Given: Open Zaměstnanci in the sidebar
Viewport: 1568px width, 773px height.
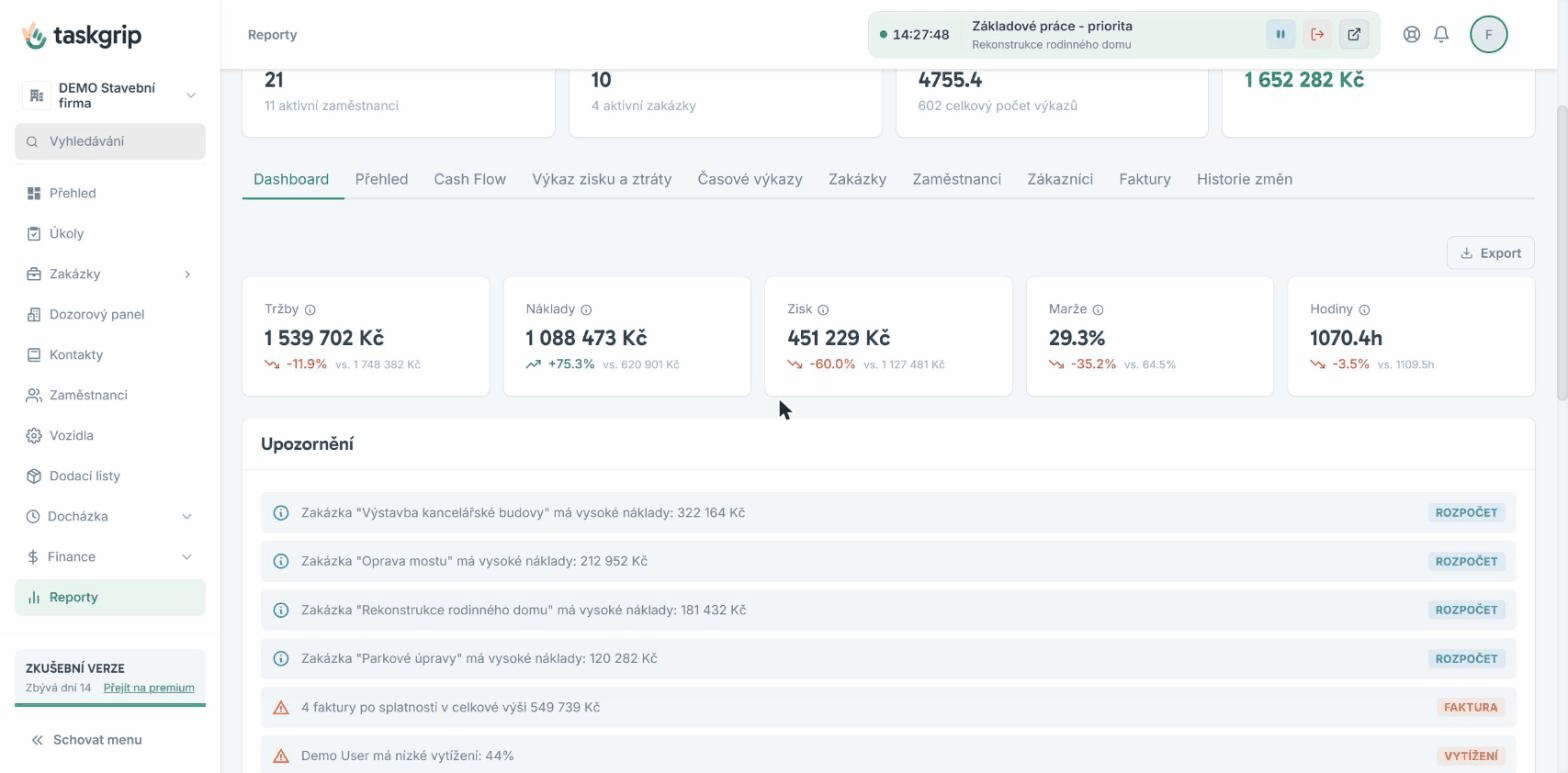Looking at the screenshot, I should coord(110,395).
